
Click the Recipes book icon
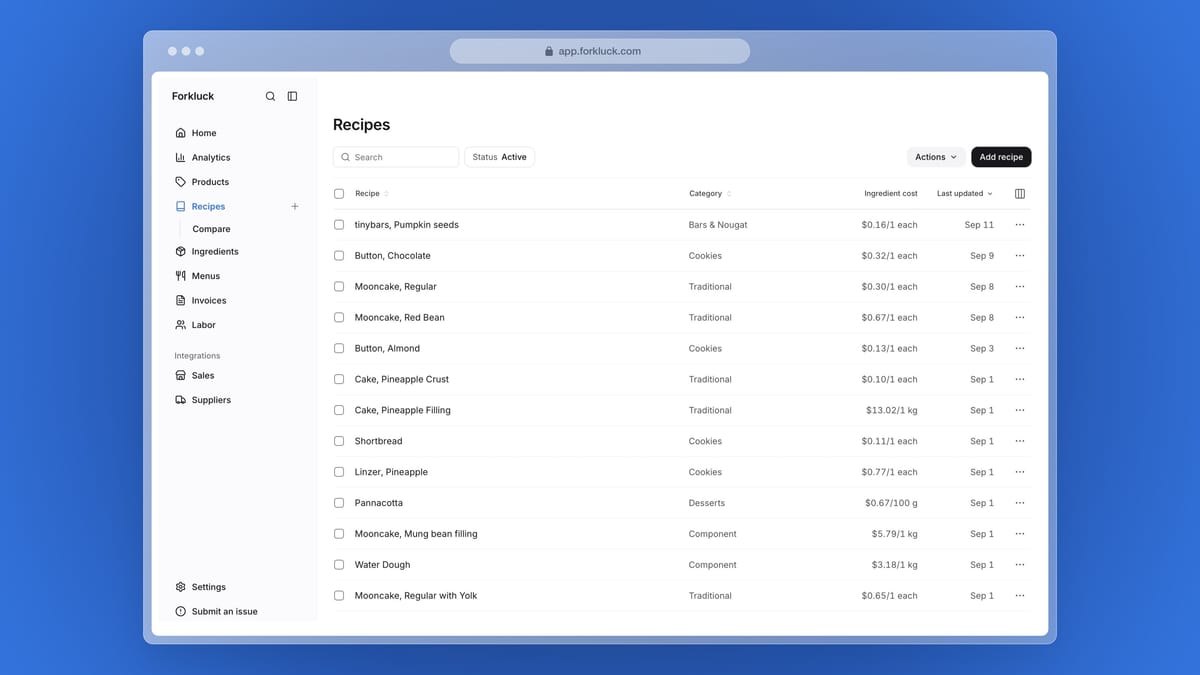pos(180,206)
